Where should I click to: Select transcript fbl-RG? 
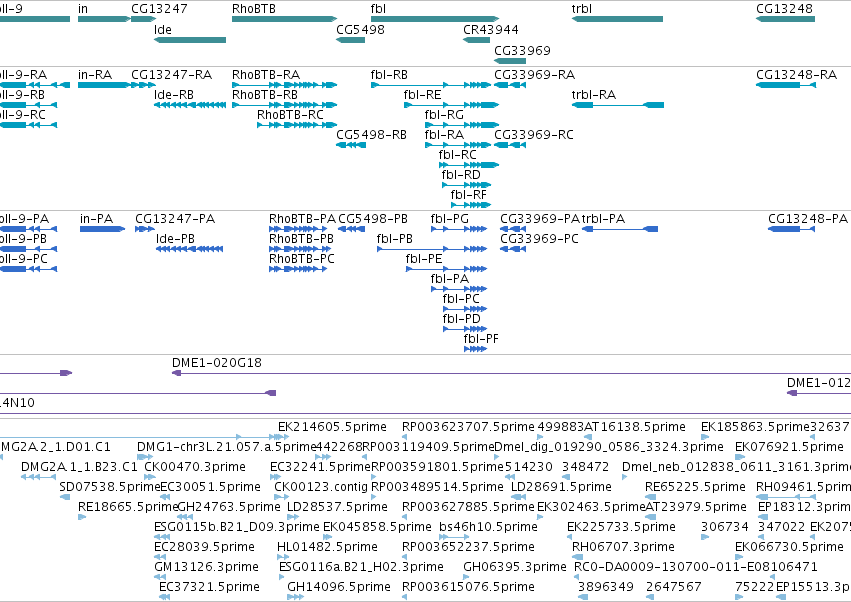pyautogui.click(x=462, y=125)
